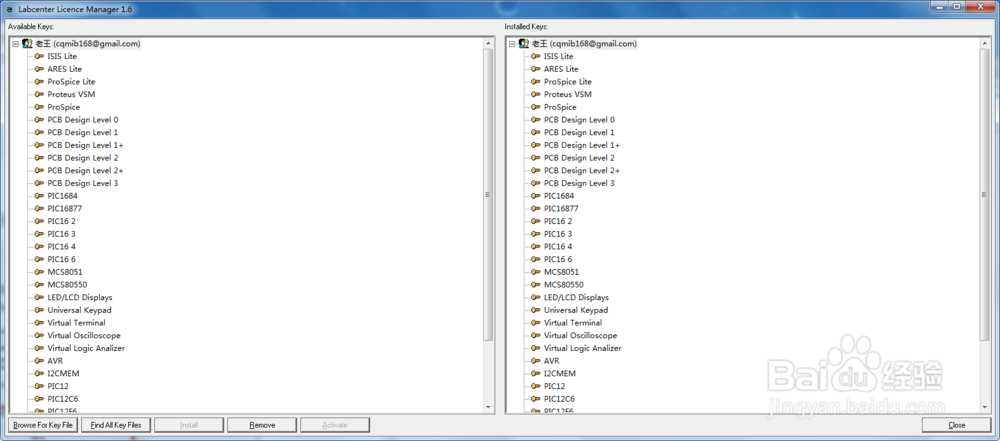
Task: Select AVR in Installed Keys
Action: coord(551,361)
